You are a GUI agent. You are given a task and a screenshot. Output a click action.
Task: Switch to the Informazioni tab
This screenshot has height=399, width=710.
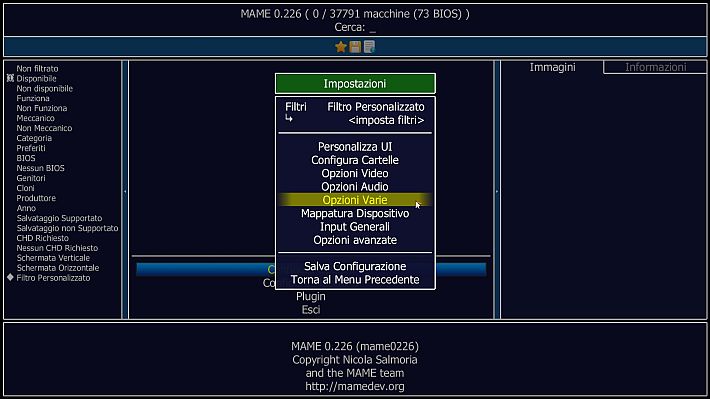pyautogui.click(x=655, y=67)
